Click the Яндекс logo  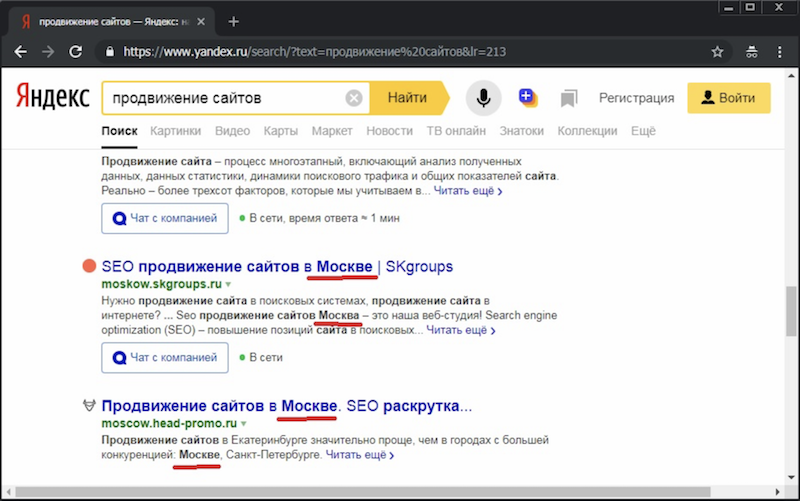tap(53, 96)
